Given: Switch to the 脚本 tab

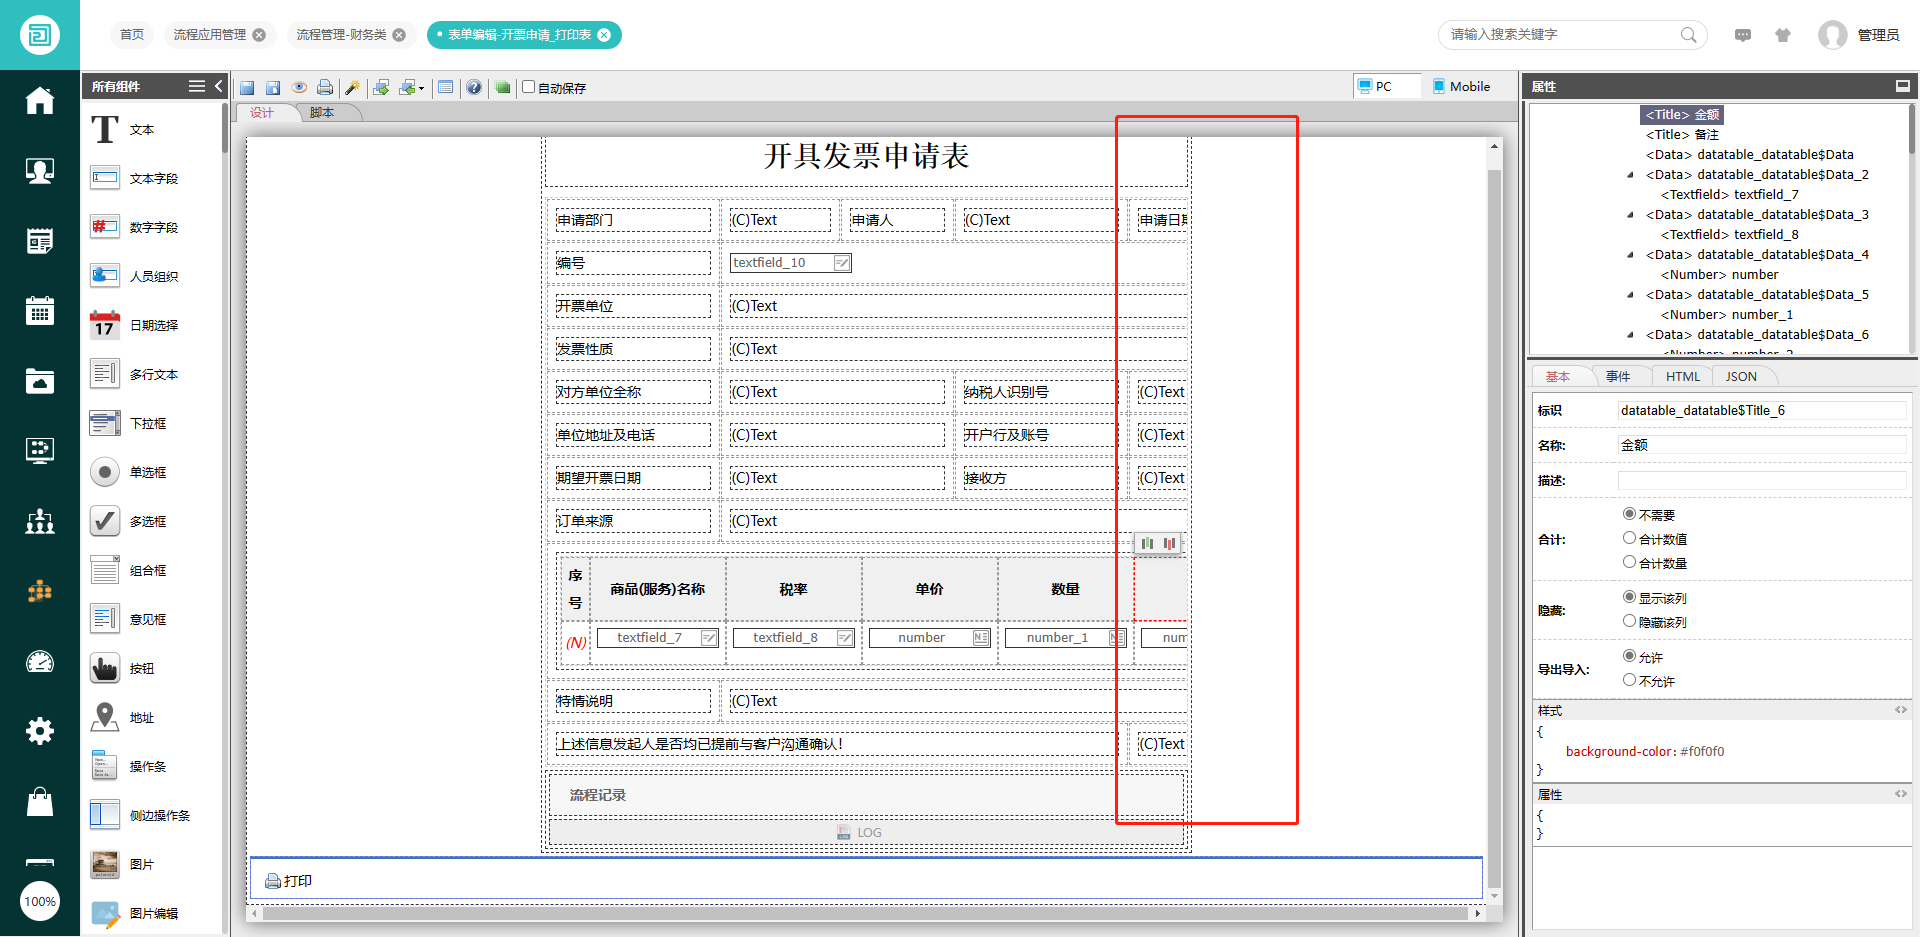Looking at the screenshot, I should [322, 113].
